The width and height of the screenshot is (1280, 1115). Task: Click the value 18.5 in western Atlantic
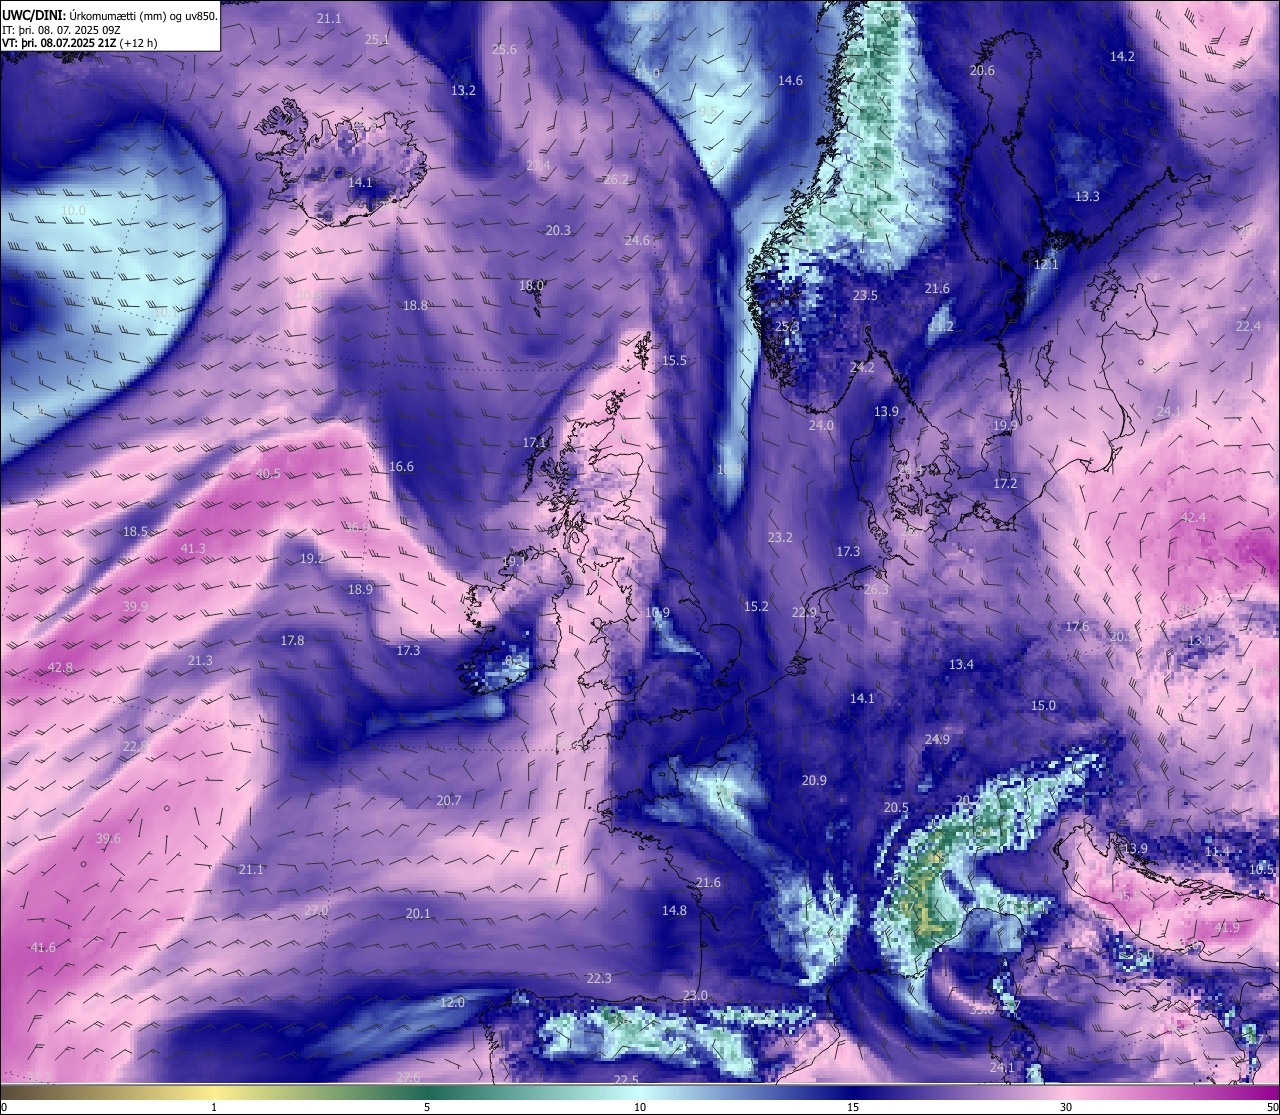[135, 531]
